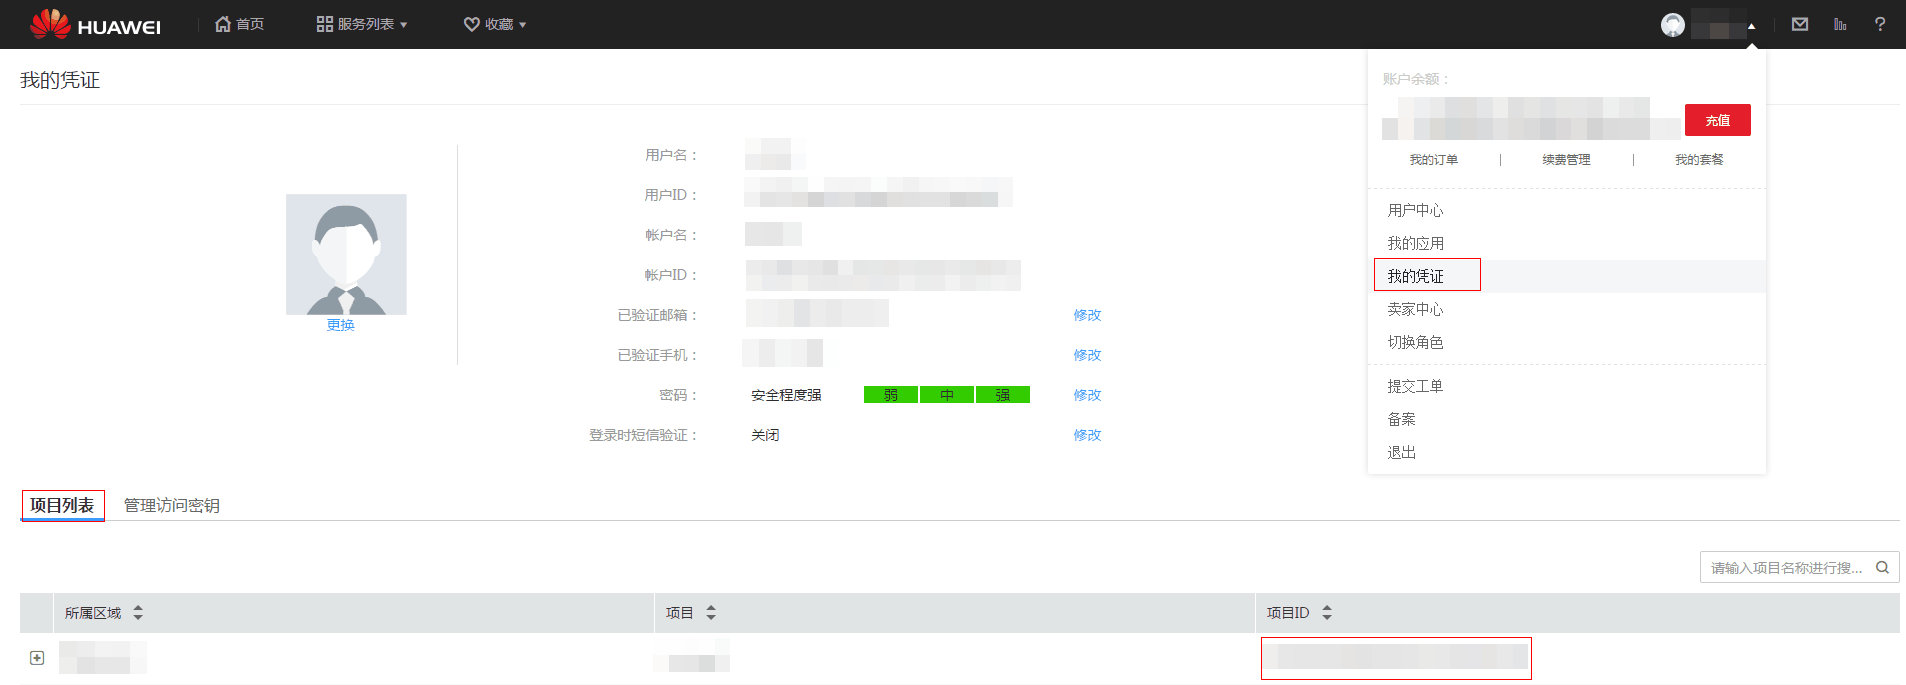The height and width of the screenshot is (685, 1906).
Task: Collapse the account menu arrow
Action: 1751,26
